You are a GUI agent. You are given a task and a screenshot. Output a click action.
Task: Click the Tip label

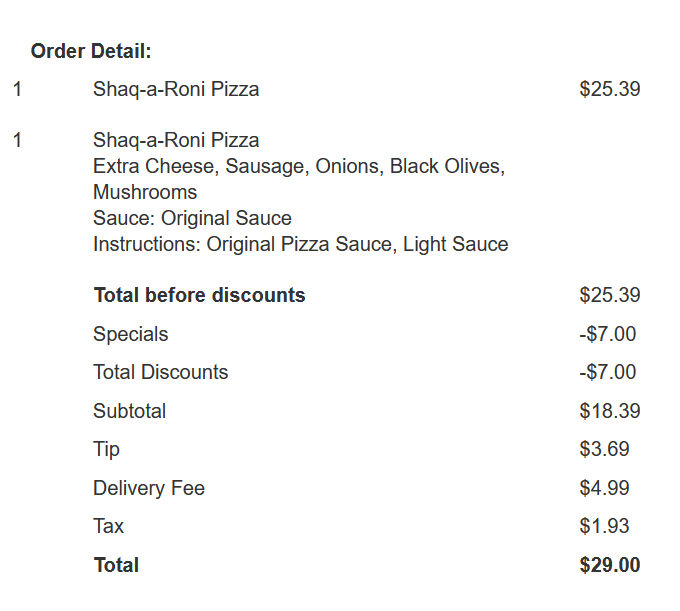pos(106,449)
